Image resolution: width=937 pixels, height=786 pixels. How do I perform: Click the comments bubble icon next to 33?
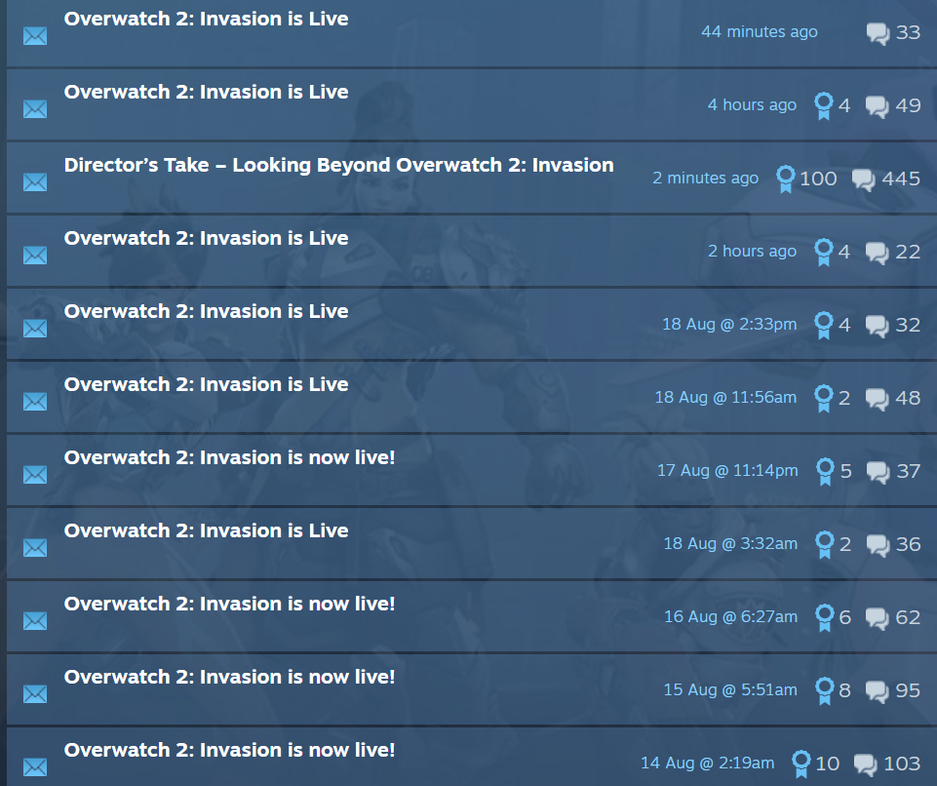pos(878,33)
